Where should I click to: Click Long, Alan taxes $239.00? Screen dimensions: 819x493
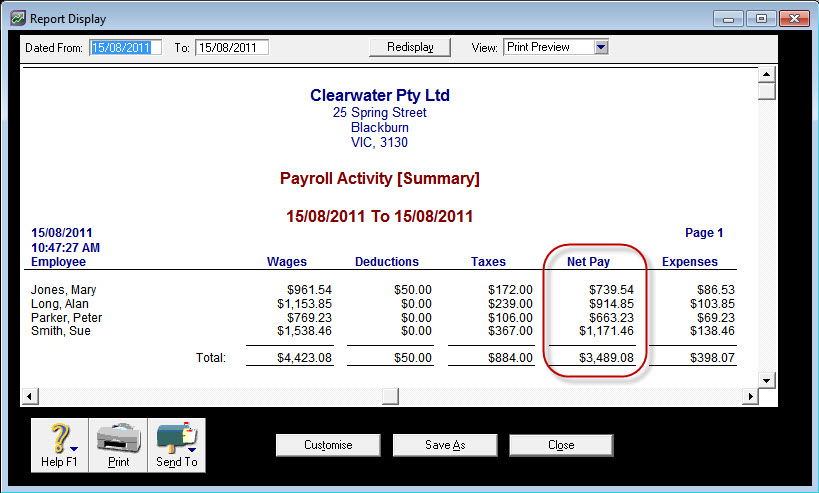pos(510,304)
